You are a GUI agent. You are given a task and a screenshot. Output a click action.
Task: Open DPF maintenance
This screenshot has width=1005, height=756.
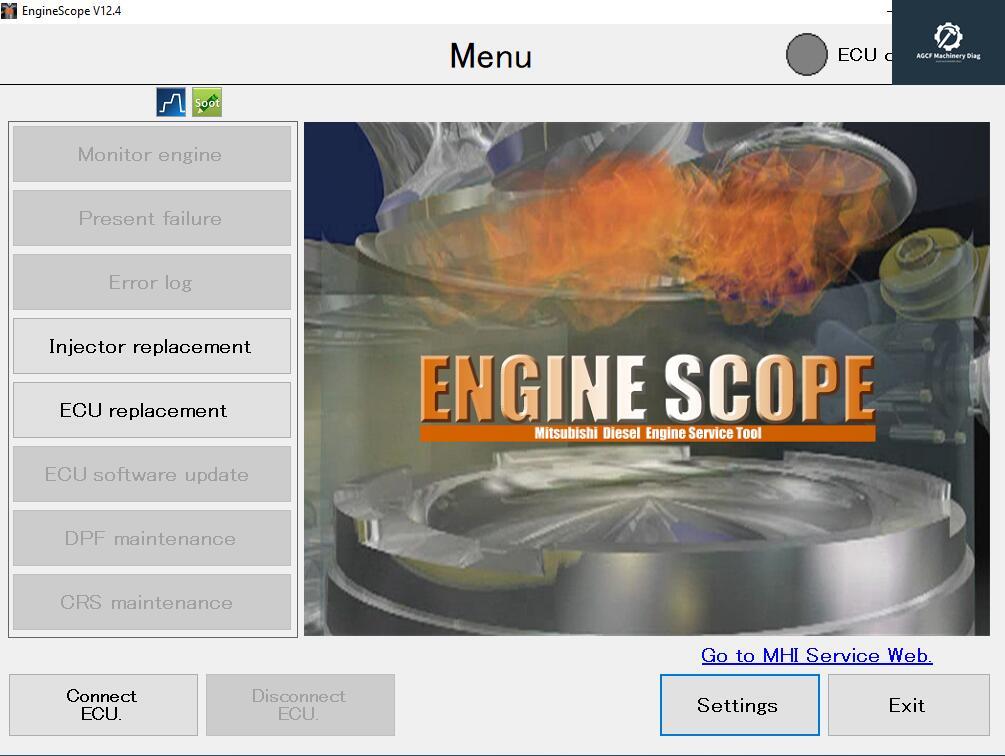(151, 538)
